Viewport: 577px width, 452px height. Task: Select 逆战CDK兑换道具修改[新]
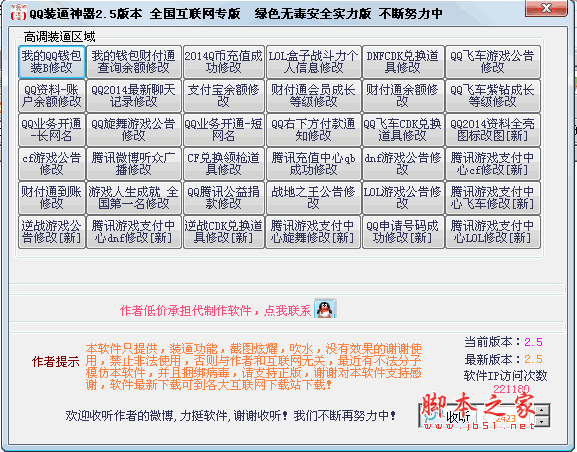223,232
